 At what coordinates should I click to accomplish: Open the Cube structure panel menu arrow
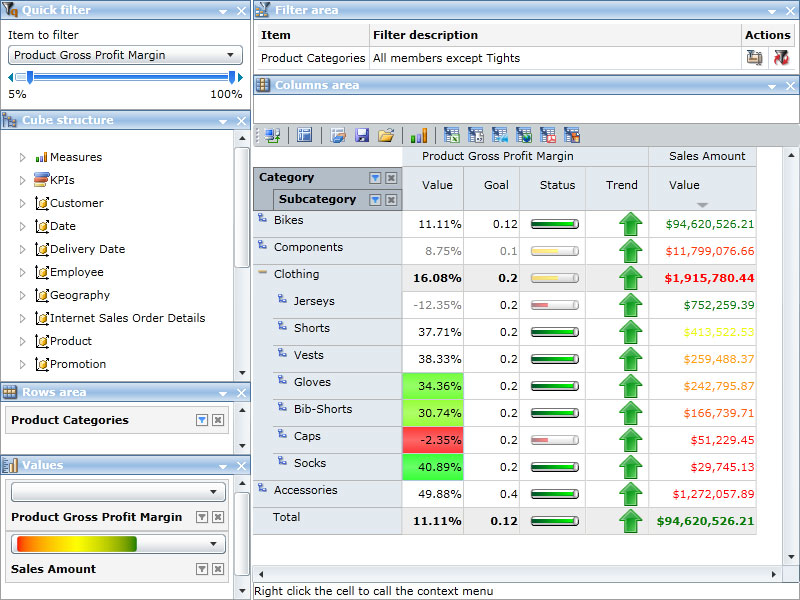click(x=223, y=121)
